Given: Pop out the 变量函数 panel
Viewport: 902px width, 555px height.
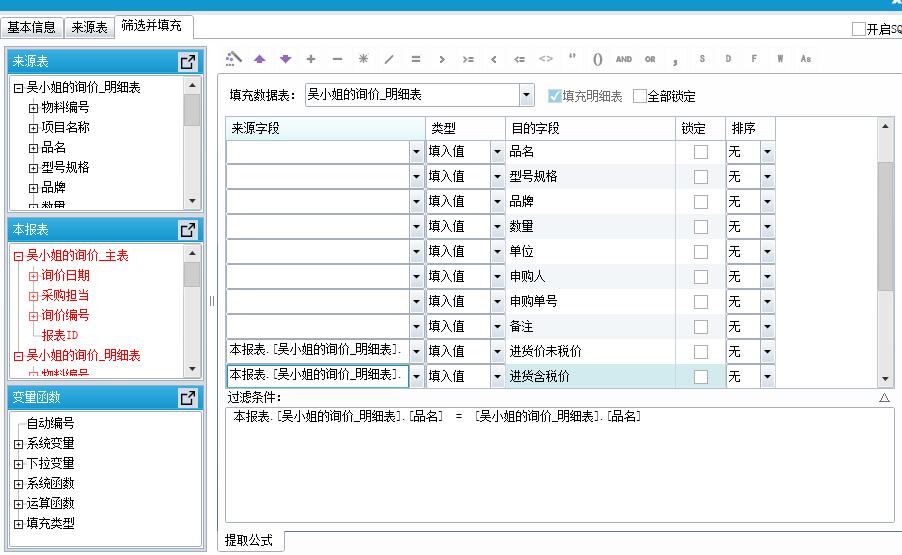Looking at the screenshot, I should click(188, 397).
